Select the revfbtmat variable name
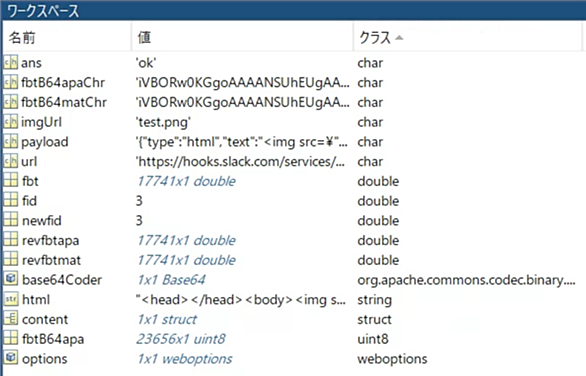Viewport: 586px width, 376px height. coord(51,260)
